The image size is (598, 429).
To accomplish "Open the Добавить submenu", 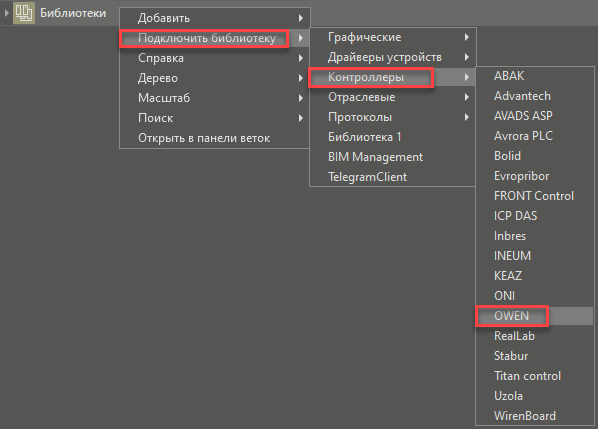I will pos(214,18).
